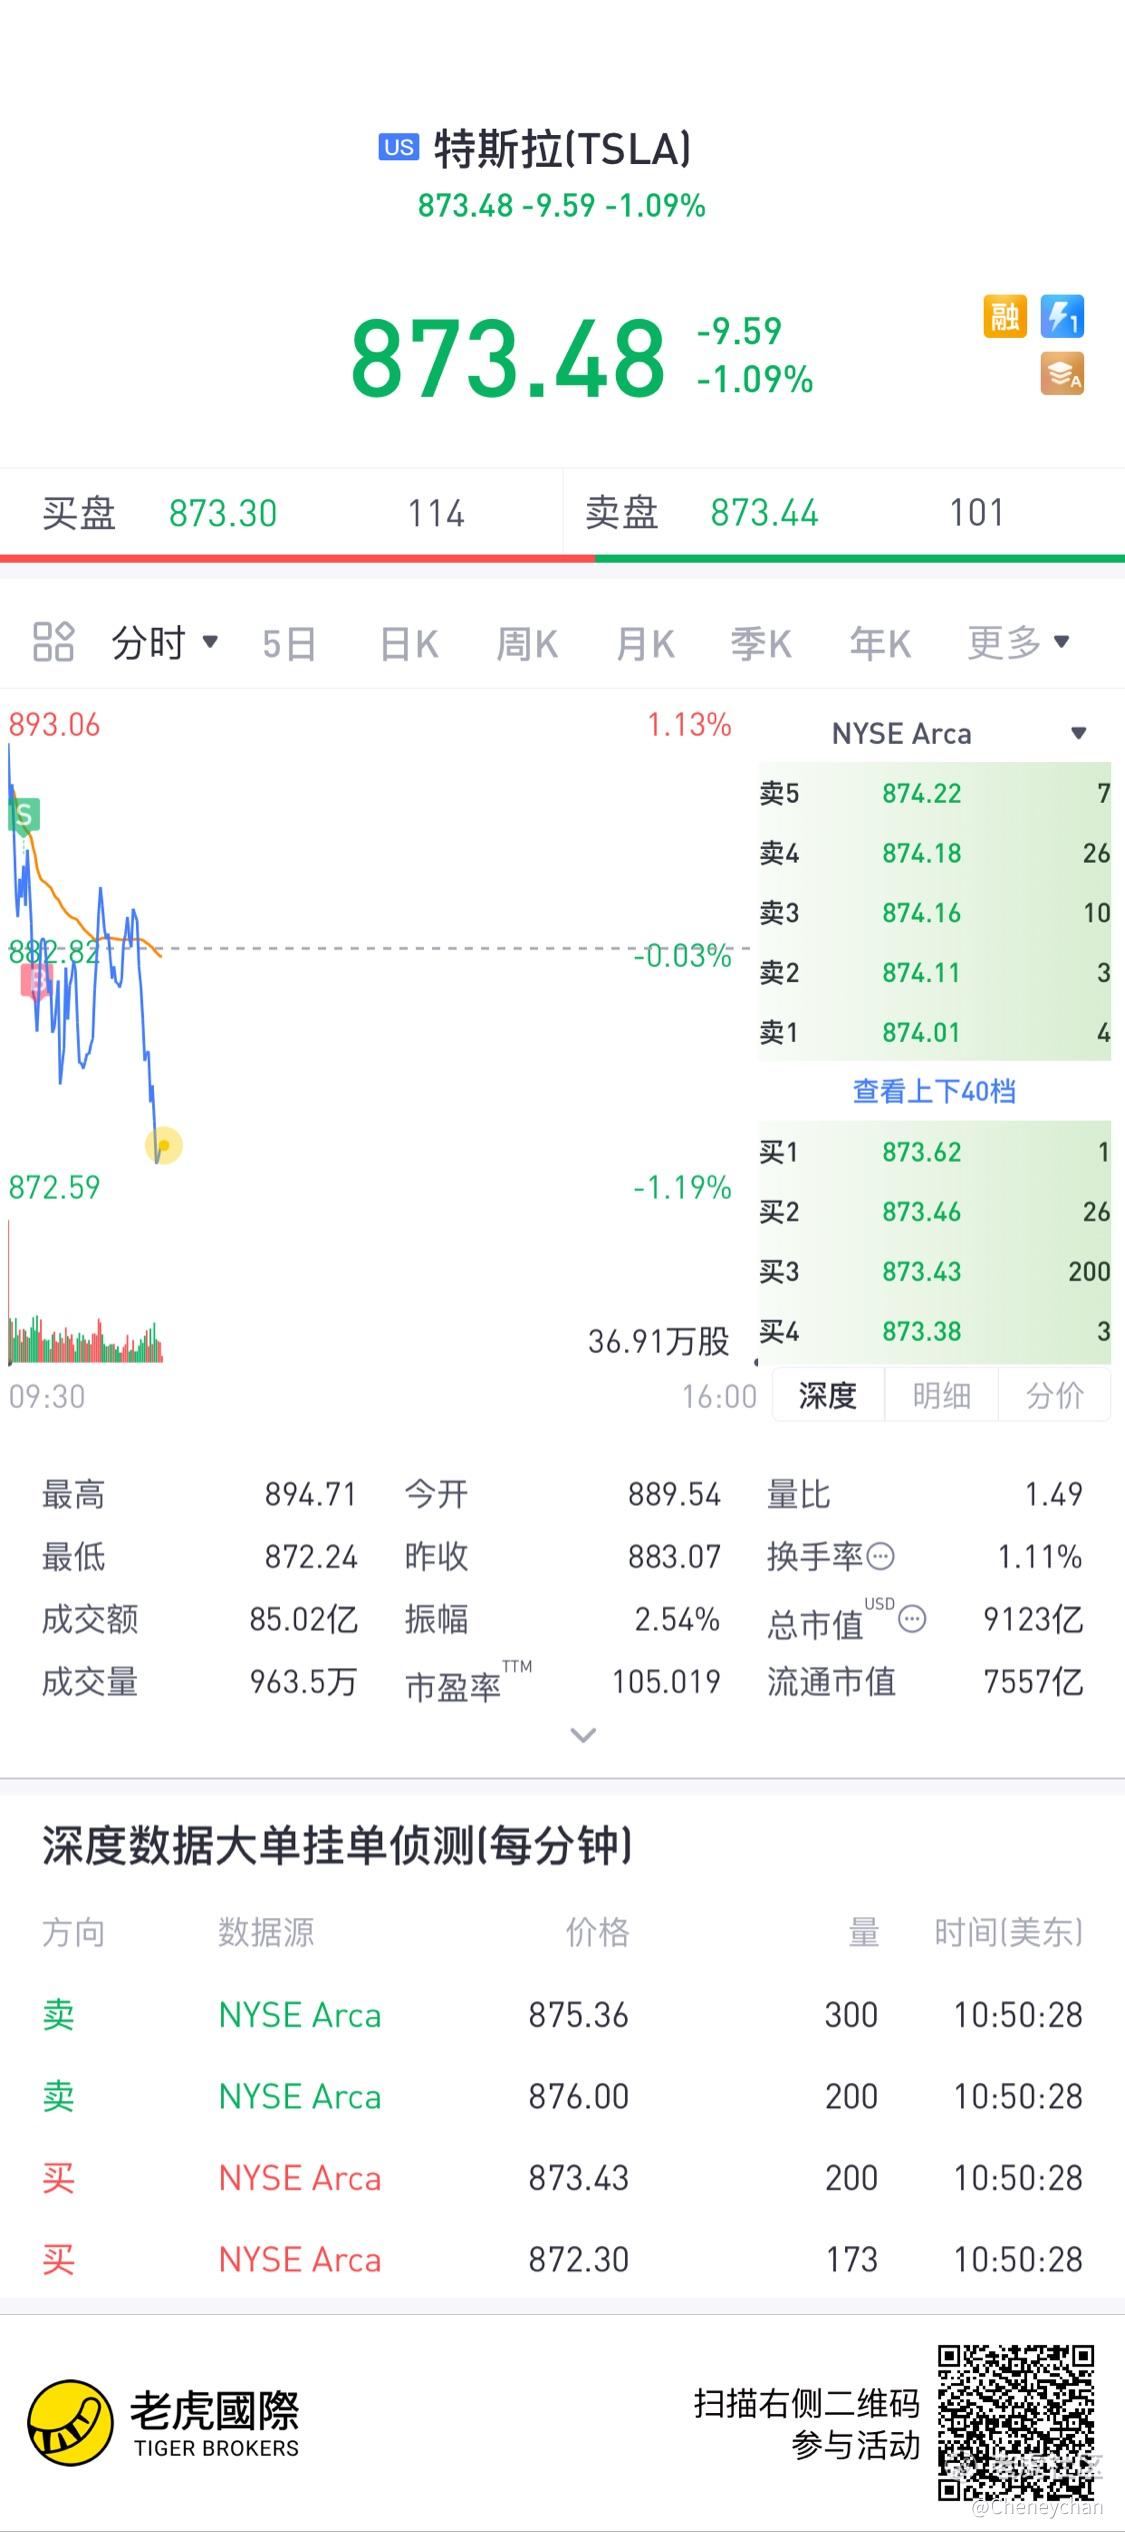Tap the 卖4 row at 874.18
Screen dimensions: 1125x2532
[934, 853]
